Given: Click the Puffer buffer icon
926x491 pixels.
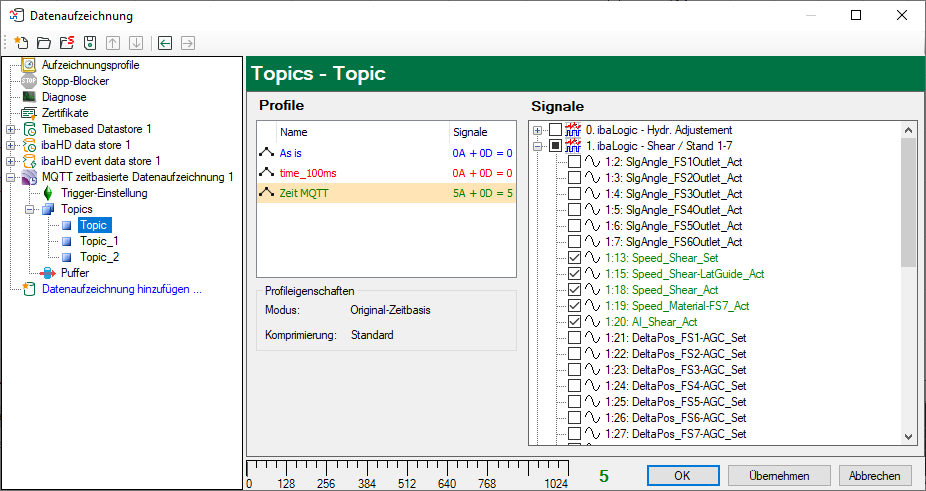Looking at the screenshot, I should [48, 273].
